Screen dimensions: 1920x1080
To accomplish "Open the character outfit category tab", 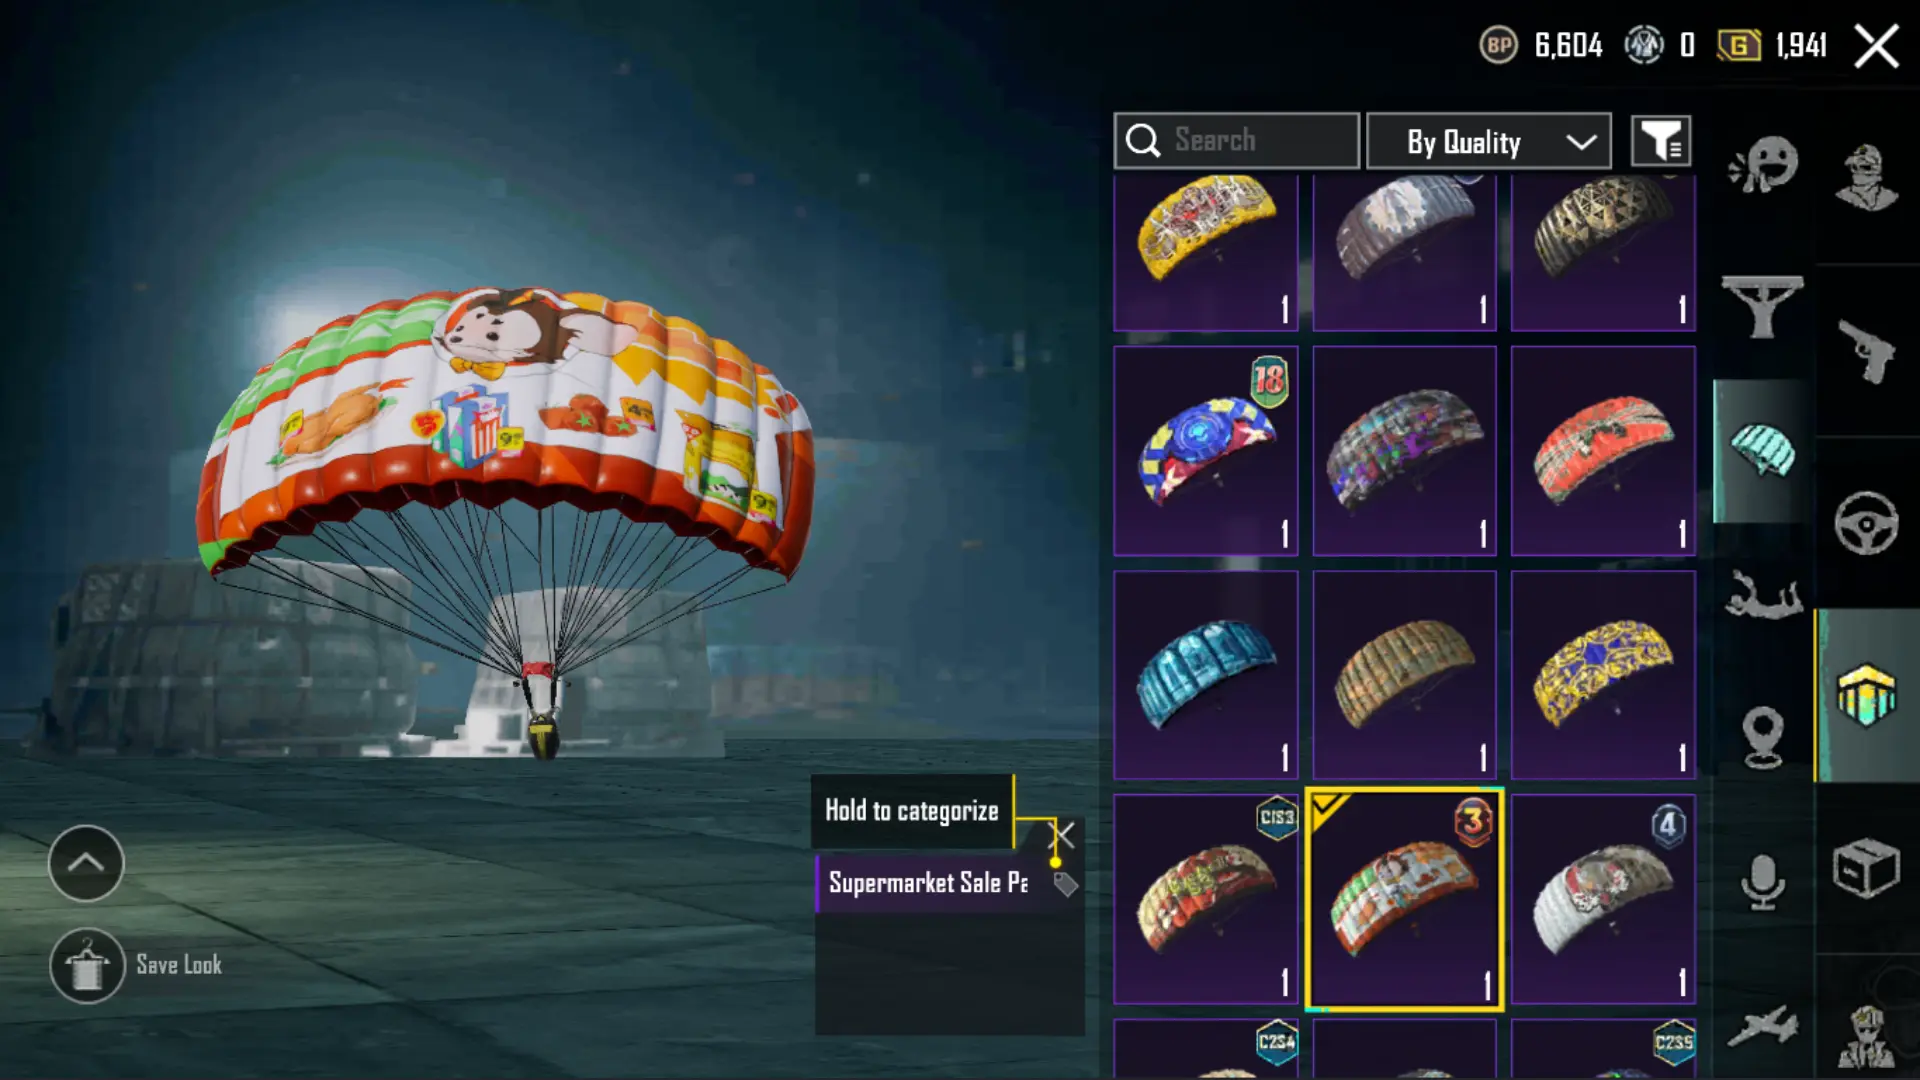I will pyautogui.click(x=1866, y=179).
